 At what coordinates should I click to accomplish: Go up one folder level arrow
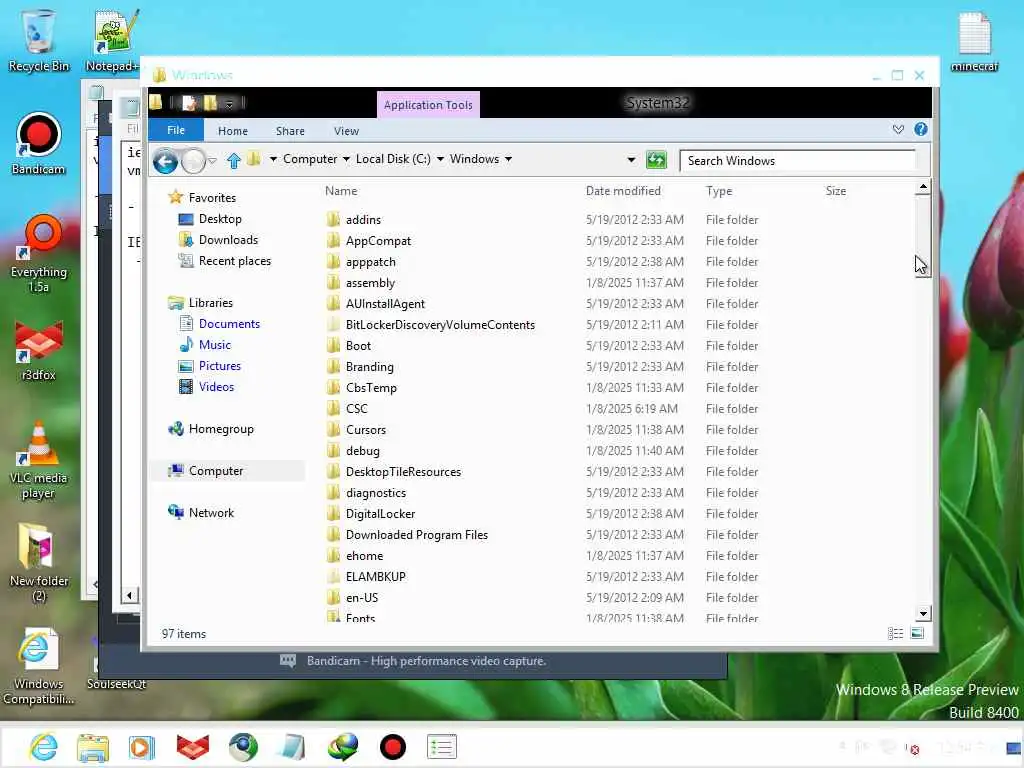[x=234, y=160]
